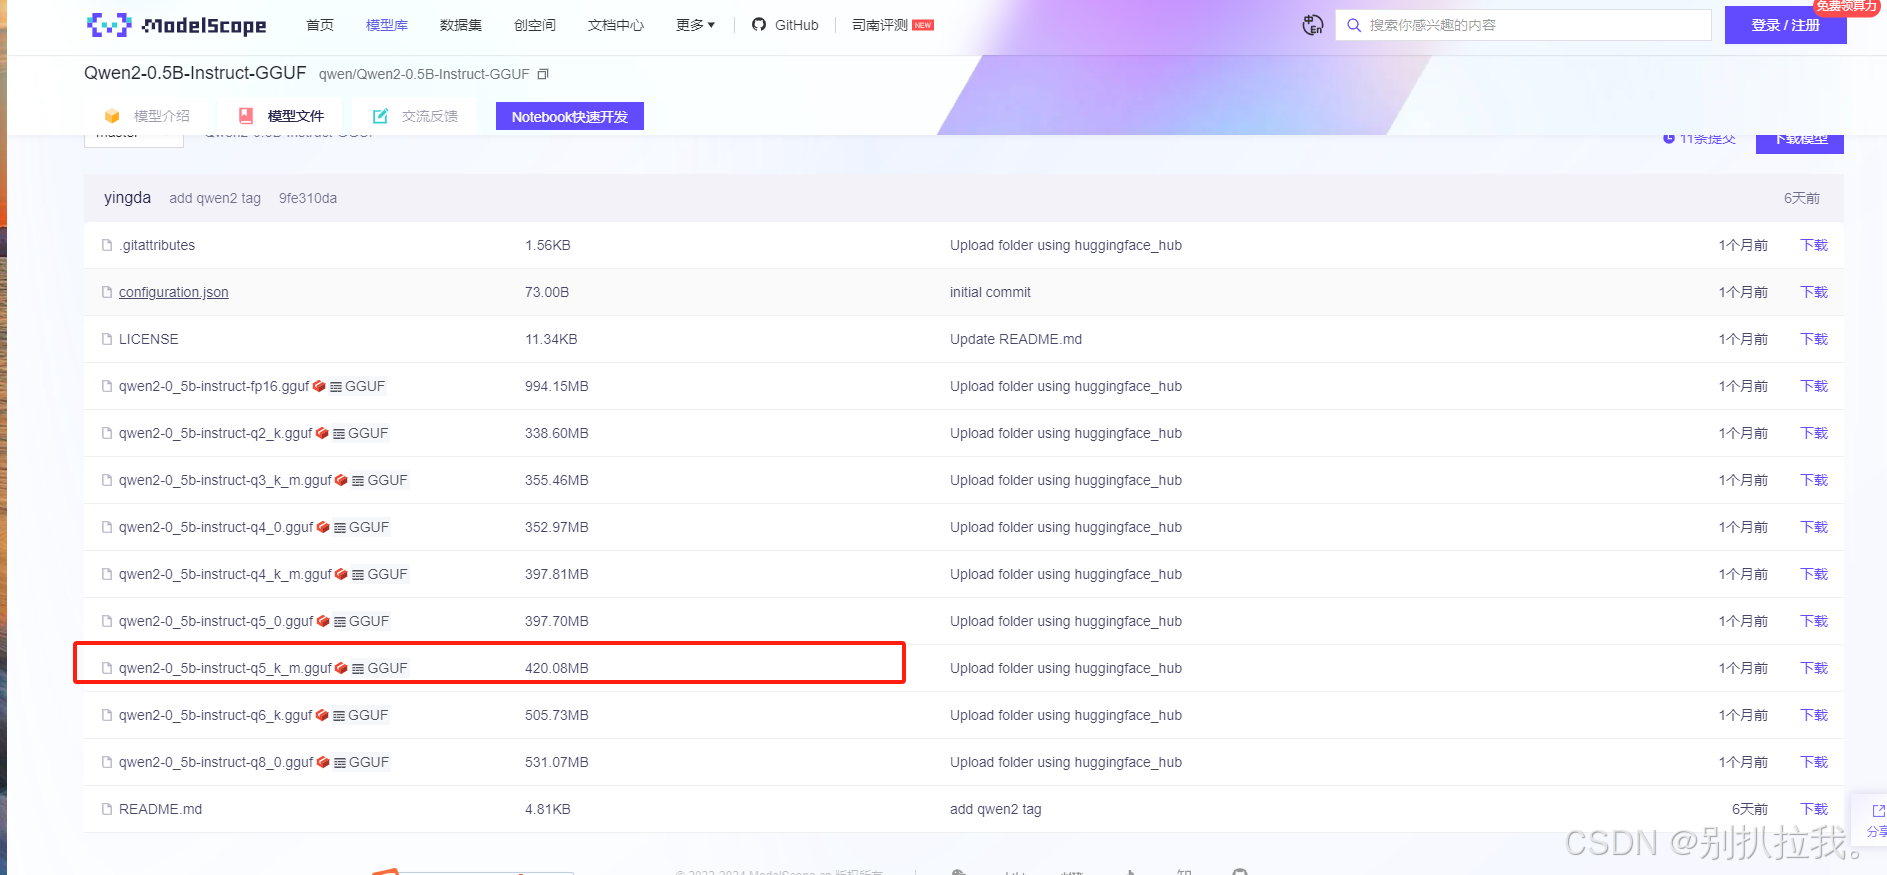Open the 文档中心 nav item
The width and height of the screenshot is (1887, 875).
[x=616, y=25]
